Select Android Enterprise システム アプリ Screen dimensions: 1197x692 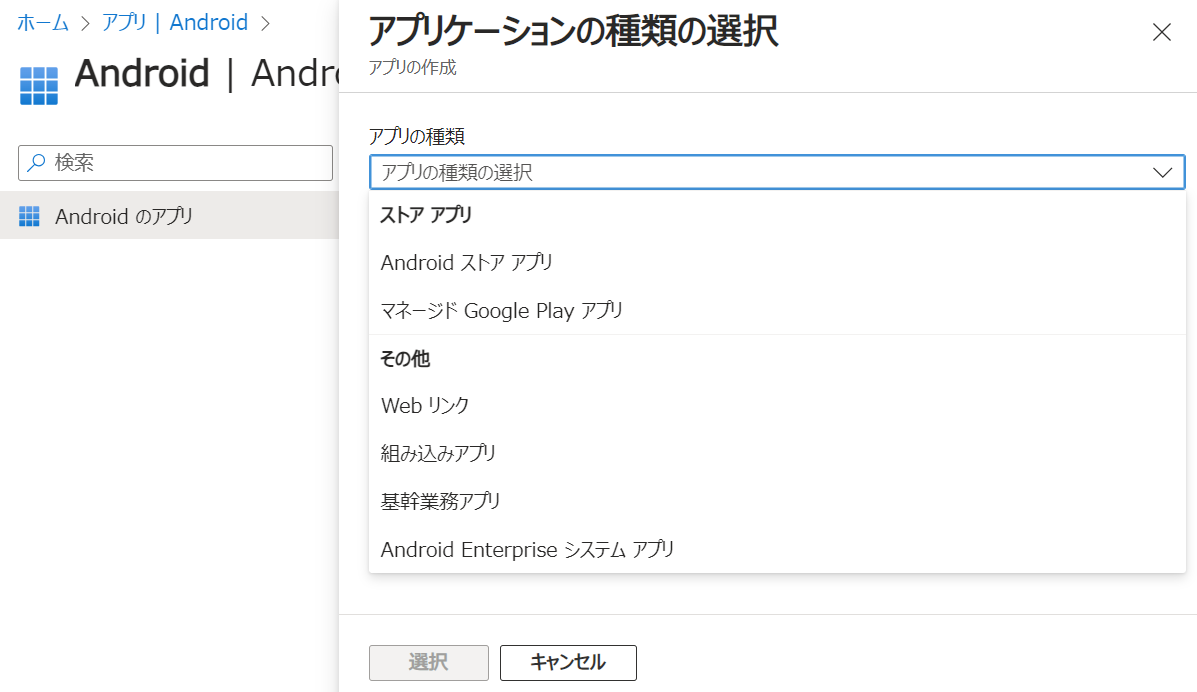[526, 549]
